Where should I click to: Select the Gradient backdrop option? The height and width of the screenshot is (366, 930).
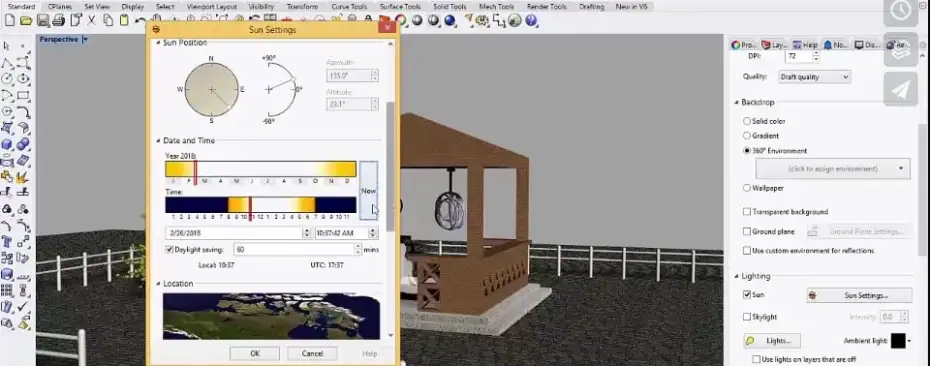click(747, 136)
